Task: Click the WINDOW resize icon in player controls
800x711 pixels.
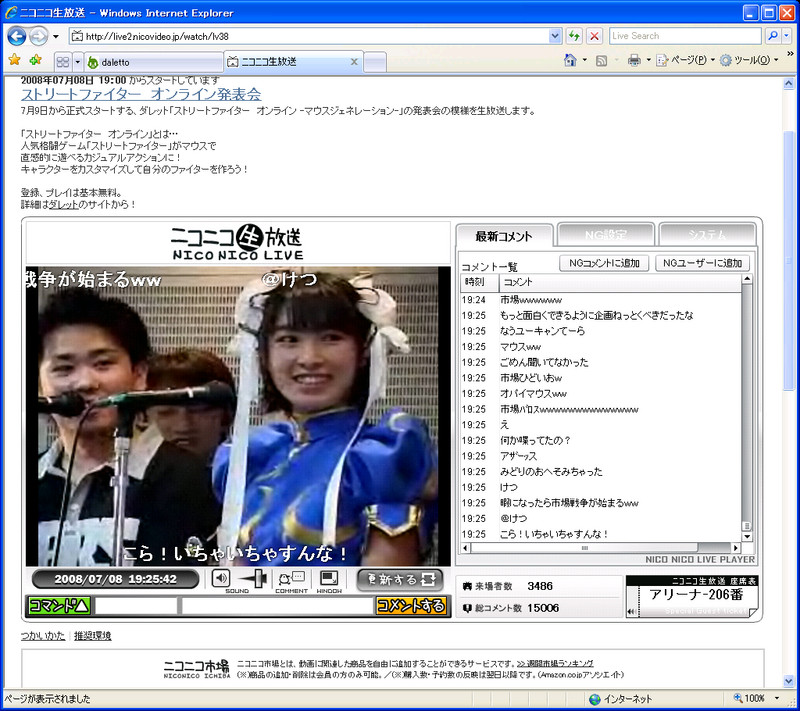Action: click(x=328, y=578)
